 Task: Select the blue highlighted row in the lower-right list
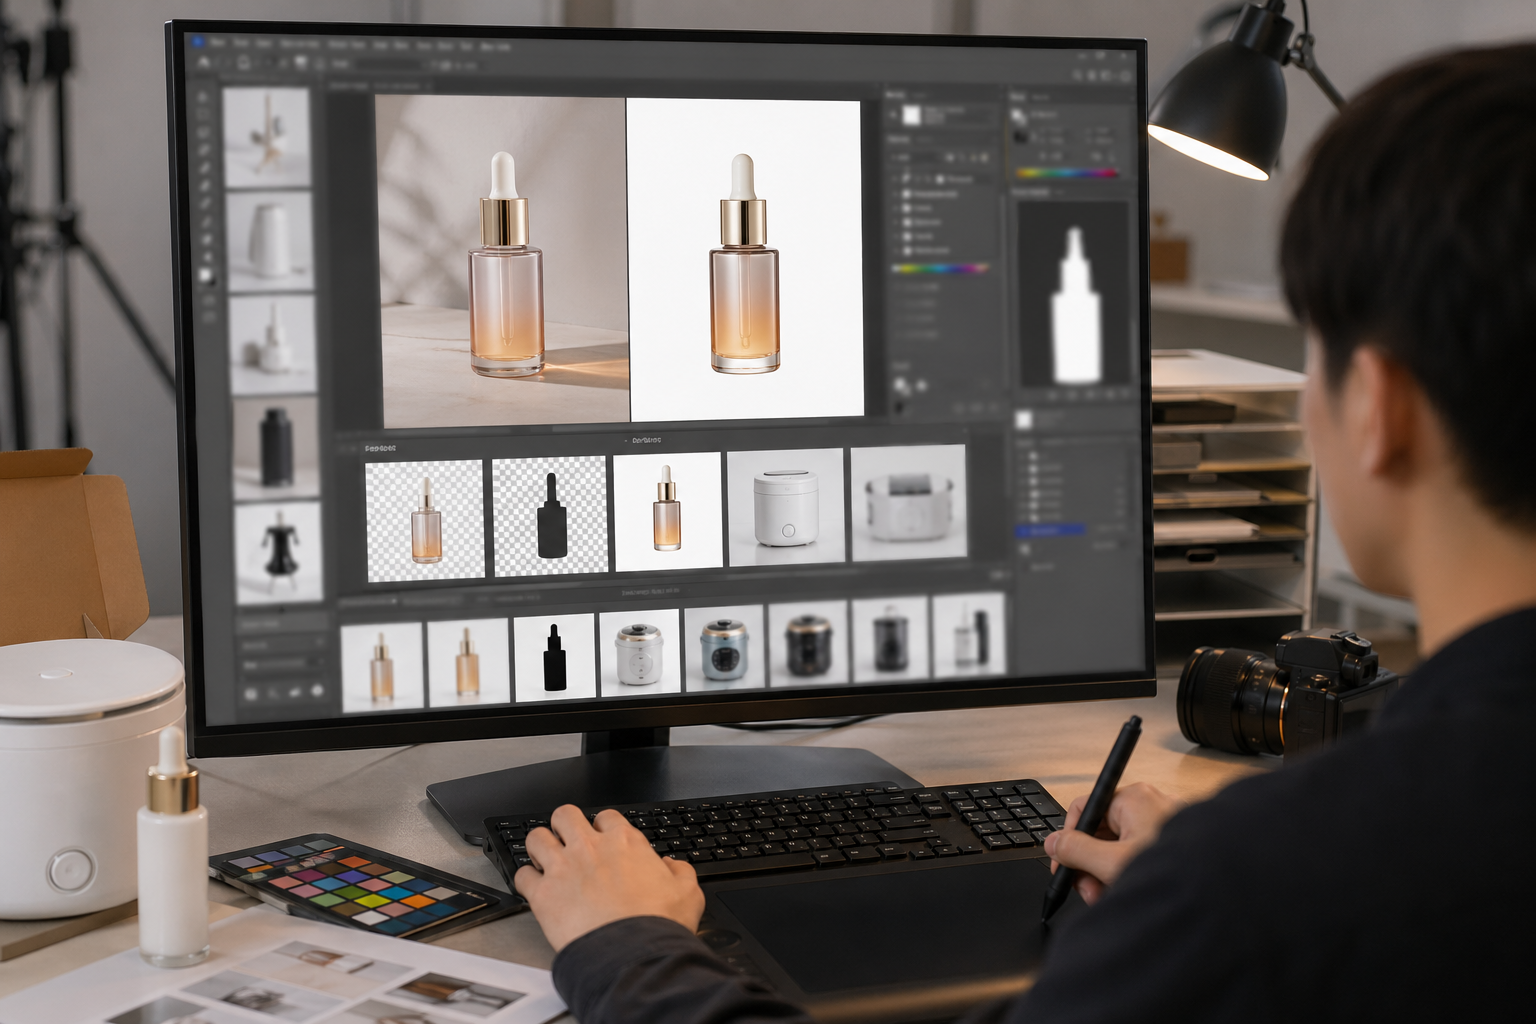click(x=1050, y=530)
